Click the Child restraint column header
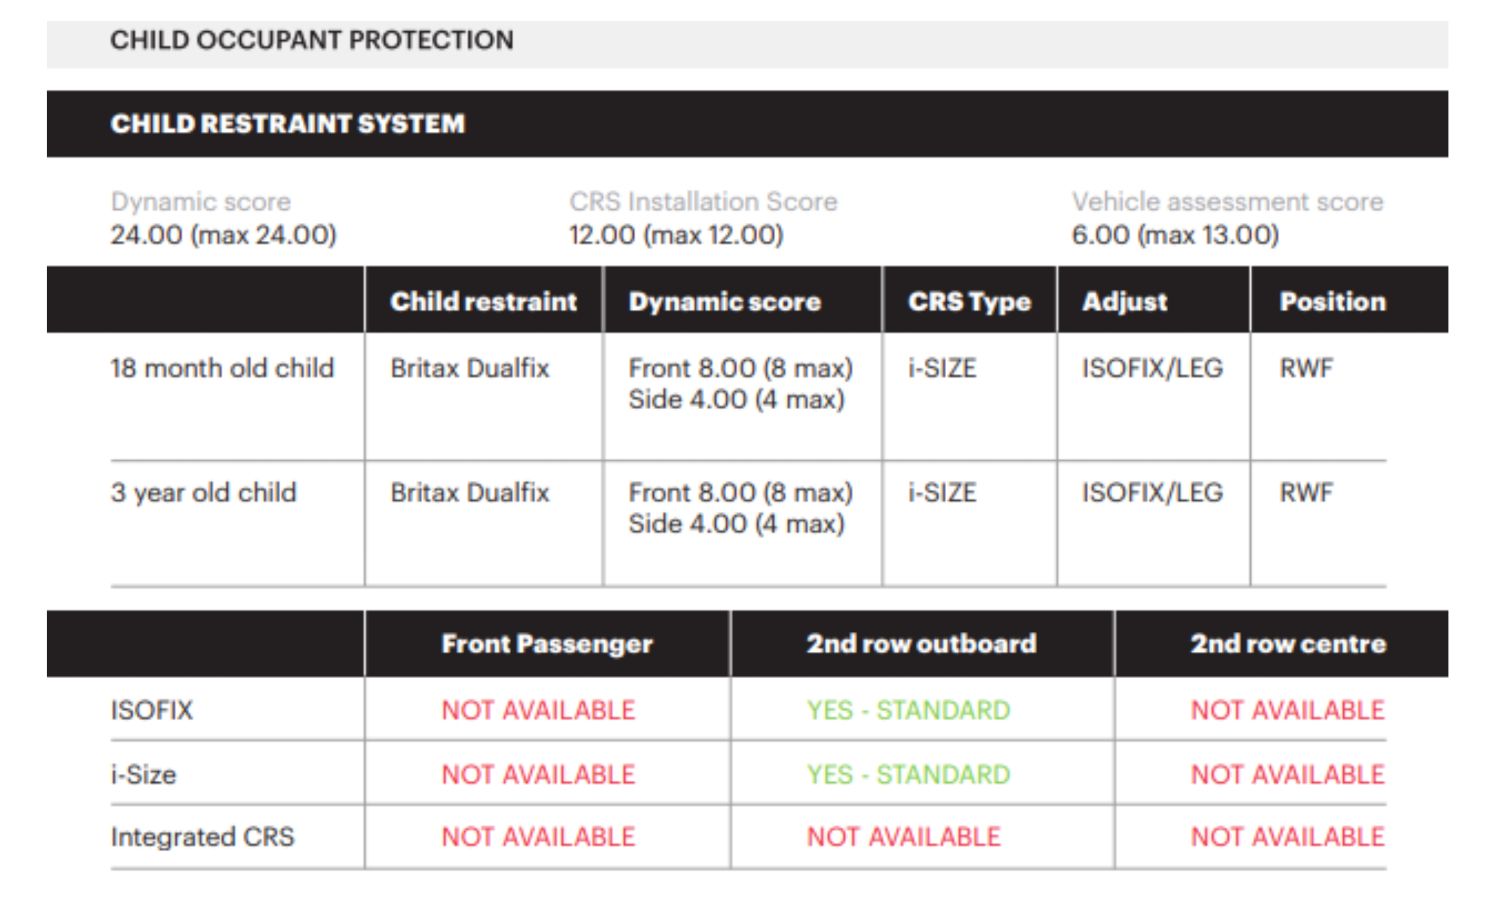The height and width of the screenshot is (900, 1500). (484, 301)
